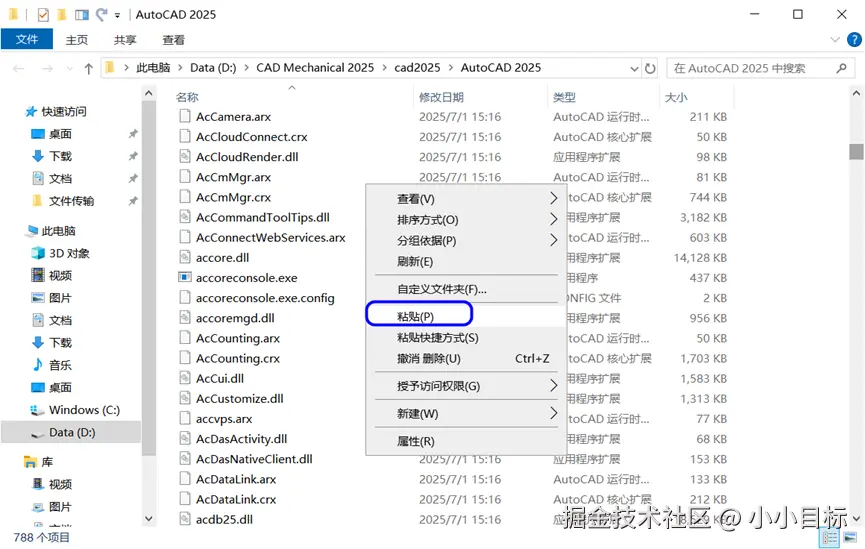Switch to the 查看 ribbon tab

(174, 40)
